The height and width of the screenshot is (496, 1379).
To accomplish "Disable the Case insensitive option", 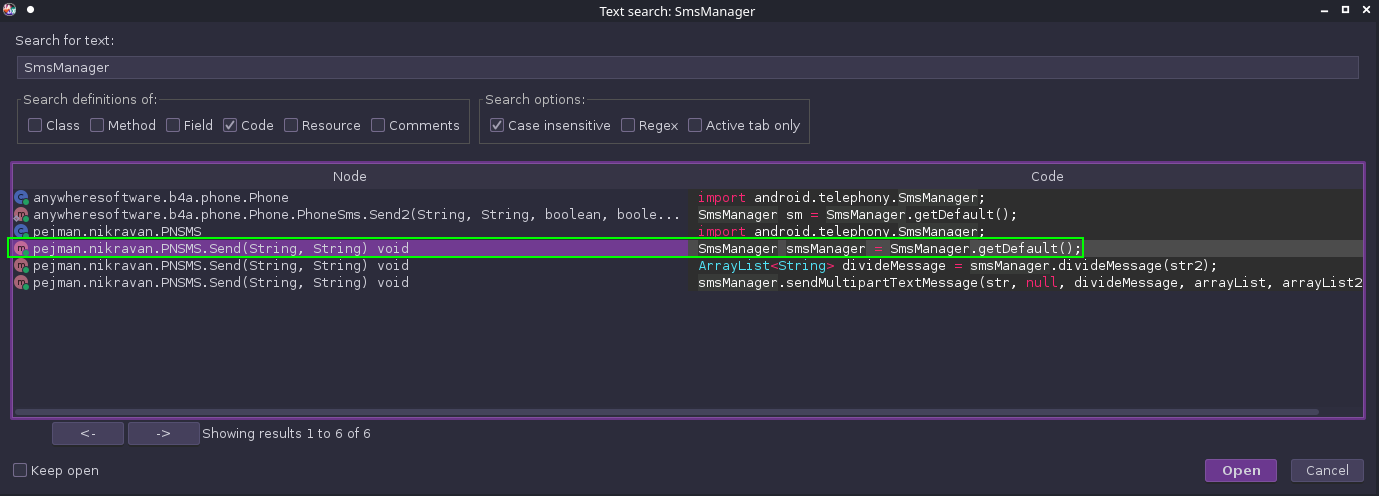I will (x=497, y=125).
